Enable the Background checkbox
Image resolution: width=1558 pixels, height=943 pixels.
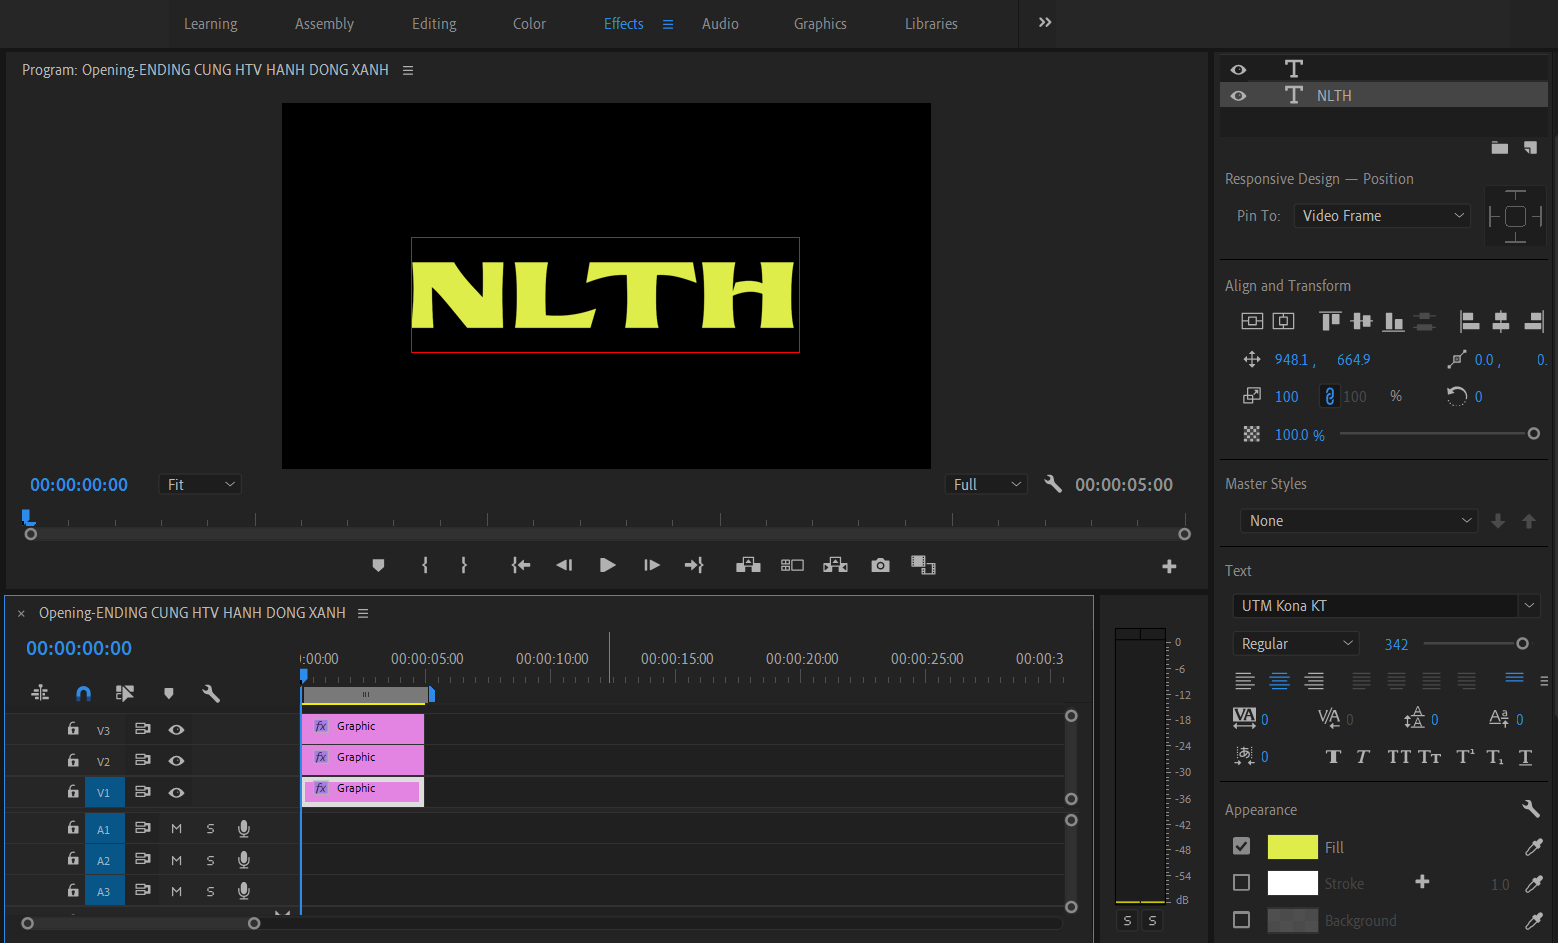pos(1241,920)
